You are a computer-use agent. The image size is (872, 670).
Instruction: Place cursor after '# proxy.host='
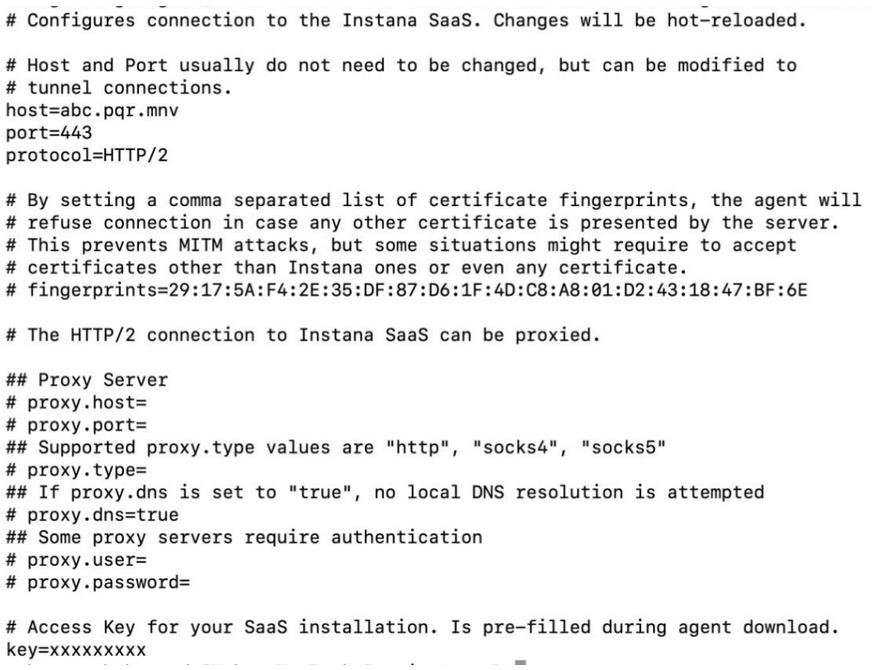[x=147, y=403]
